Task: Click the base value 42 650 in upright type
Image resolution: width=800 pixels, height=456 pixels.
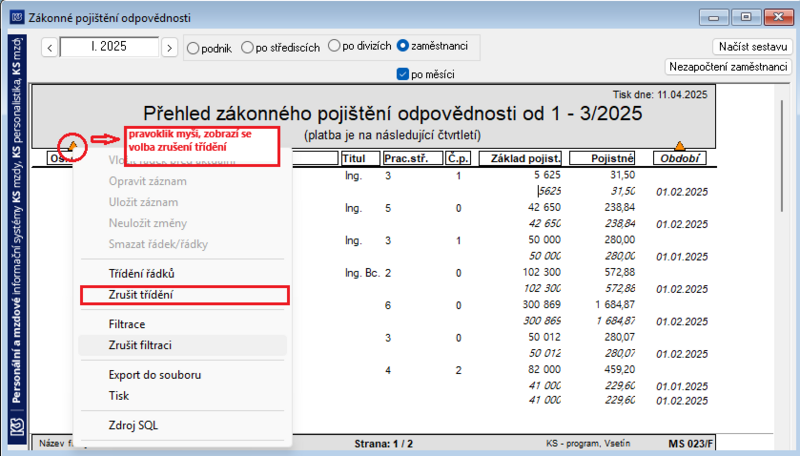Action: coord(544,208)
